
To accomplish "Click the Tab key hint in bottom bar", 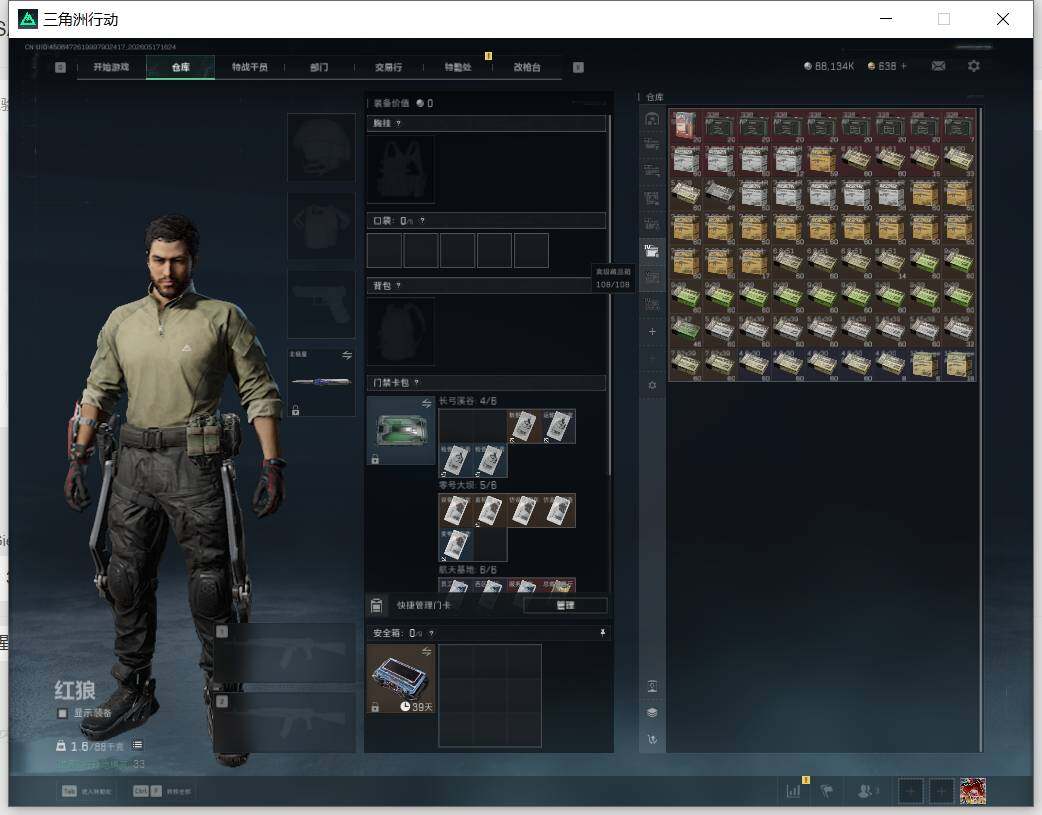I will click(70, 791).
